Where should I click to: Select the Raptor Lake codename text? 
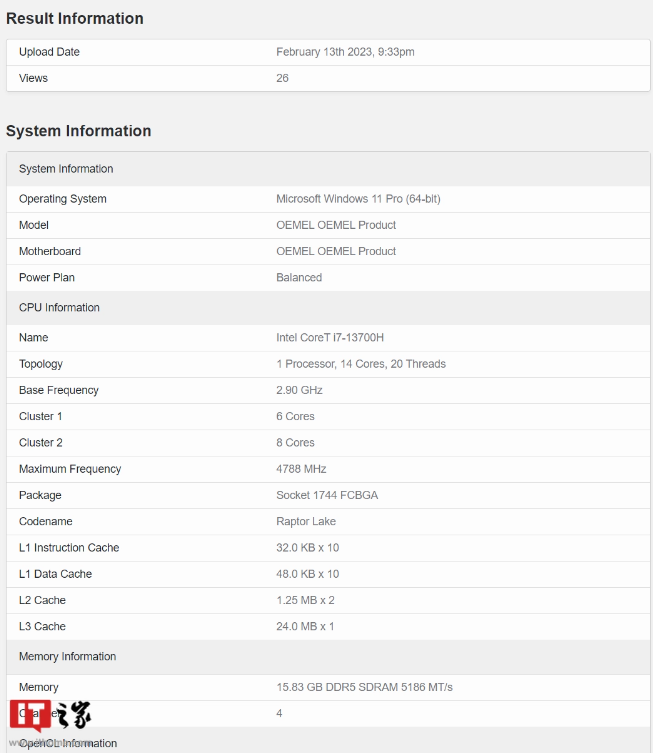point(306,521)
